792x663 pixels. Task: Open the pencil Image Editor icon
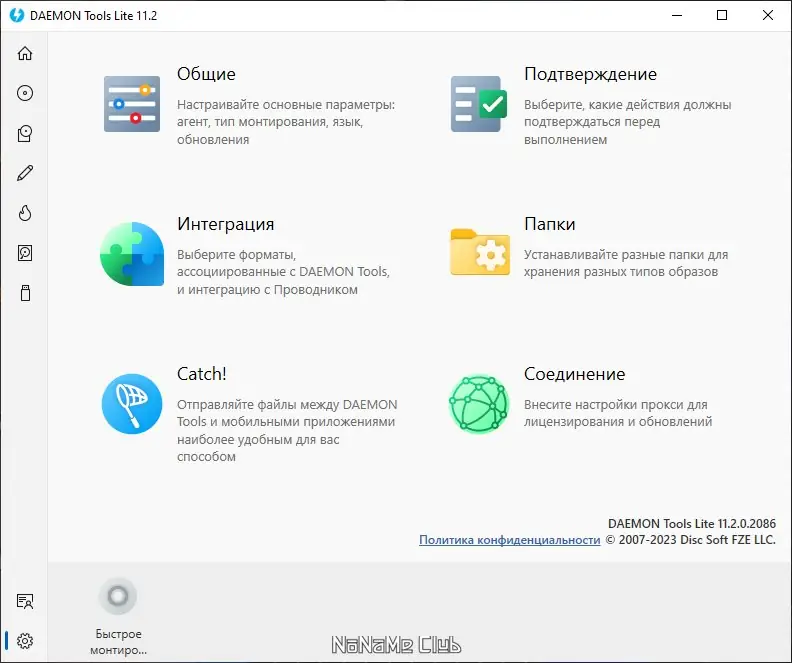[x=25, y=173]
